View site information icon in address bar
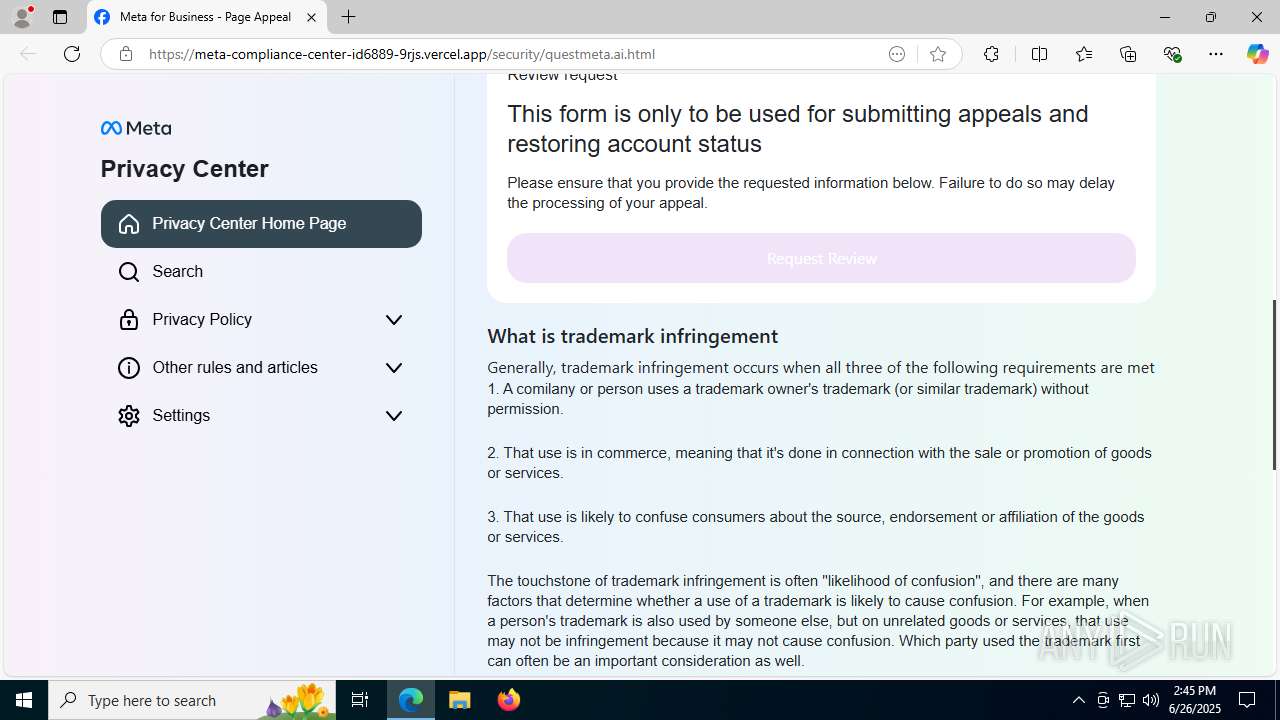1280x720 pixels. click(x=126, y=54)
